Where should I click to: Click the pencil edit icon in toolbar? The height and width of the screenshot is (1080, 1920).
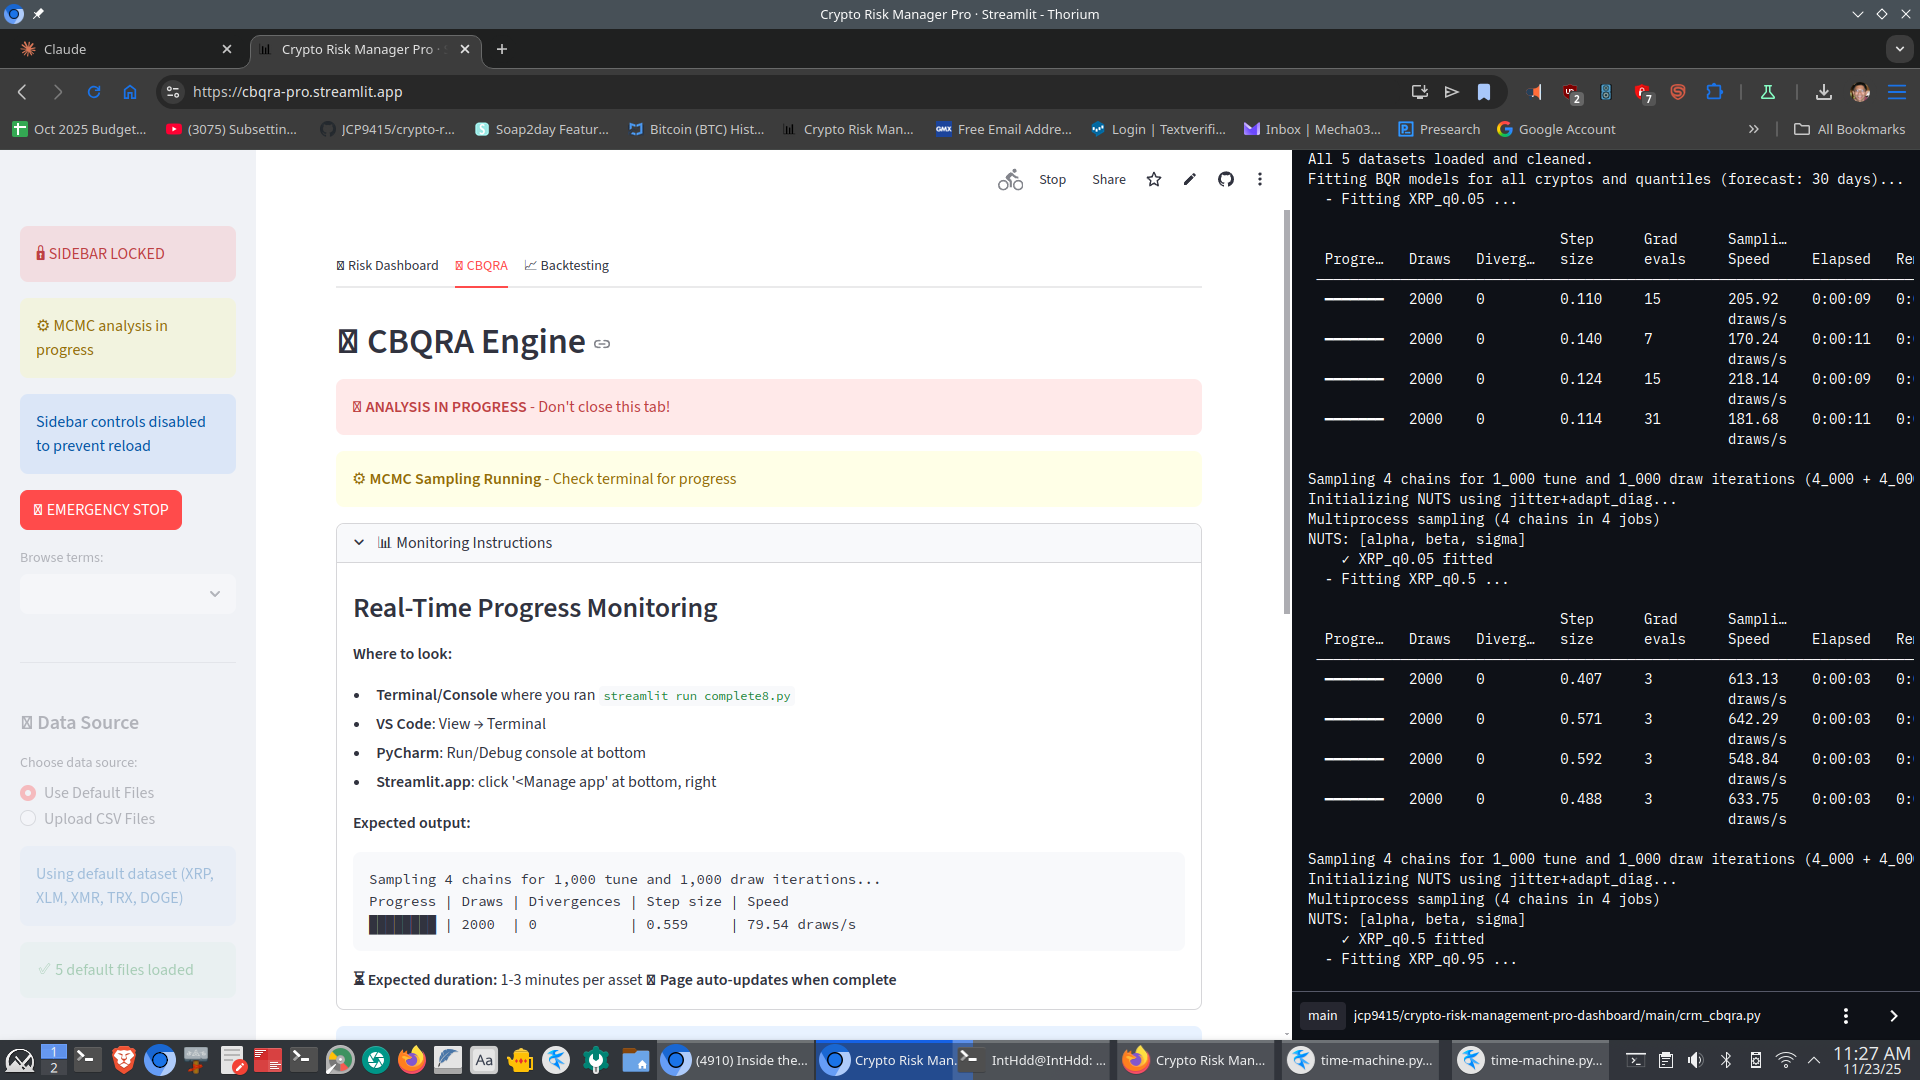(x=1189, y=179)
